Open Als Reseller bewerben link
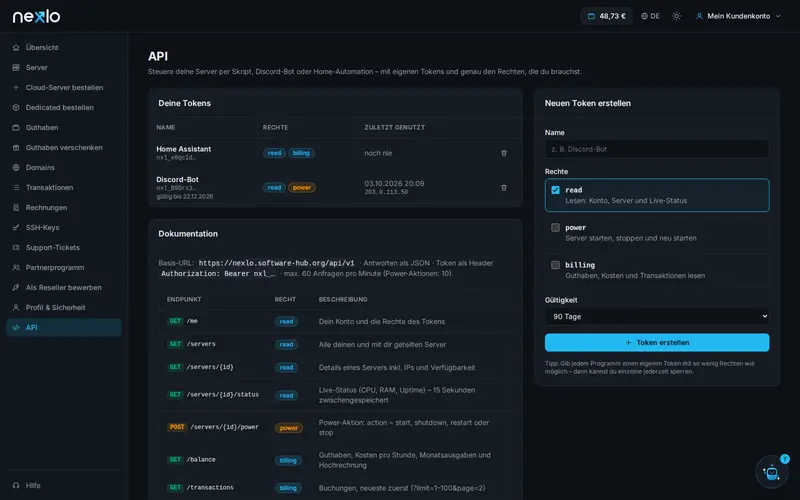The image size is (800, 500). click(64, 287)
